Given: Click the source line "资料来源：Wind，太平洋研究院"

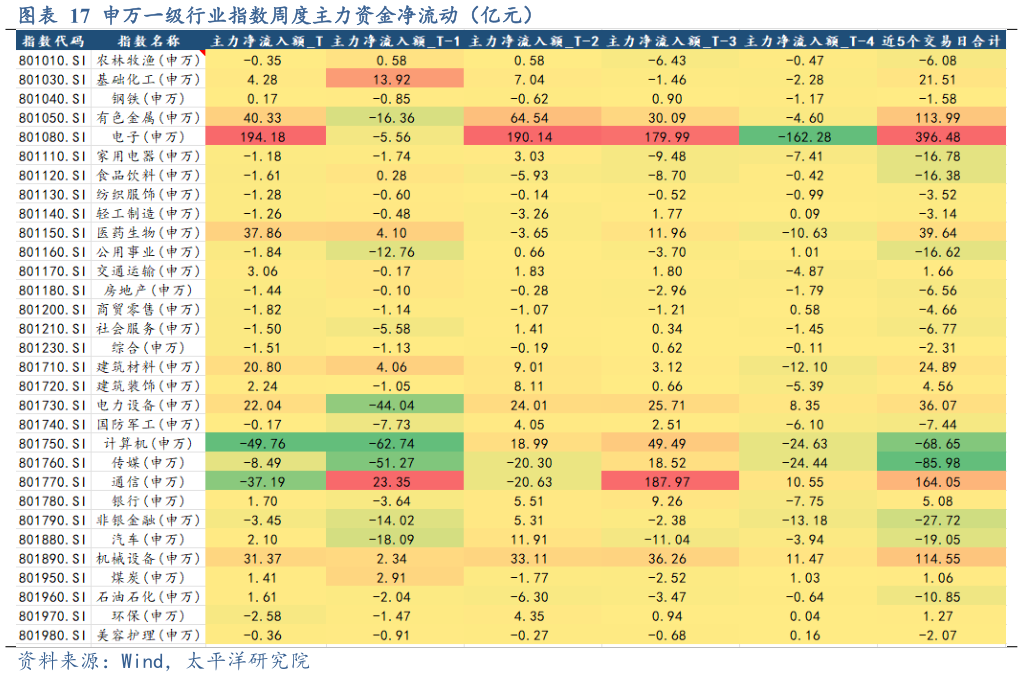Looking at the screenshot, I should pos(163,661).
